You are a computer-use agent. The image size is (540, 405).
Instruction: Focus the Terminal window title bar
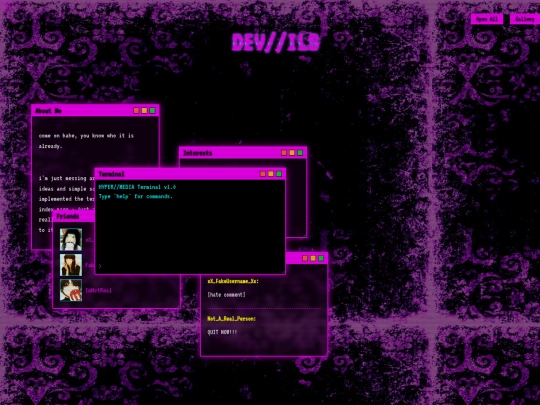(190, 174)
